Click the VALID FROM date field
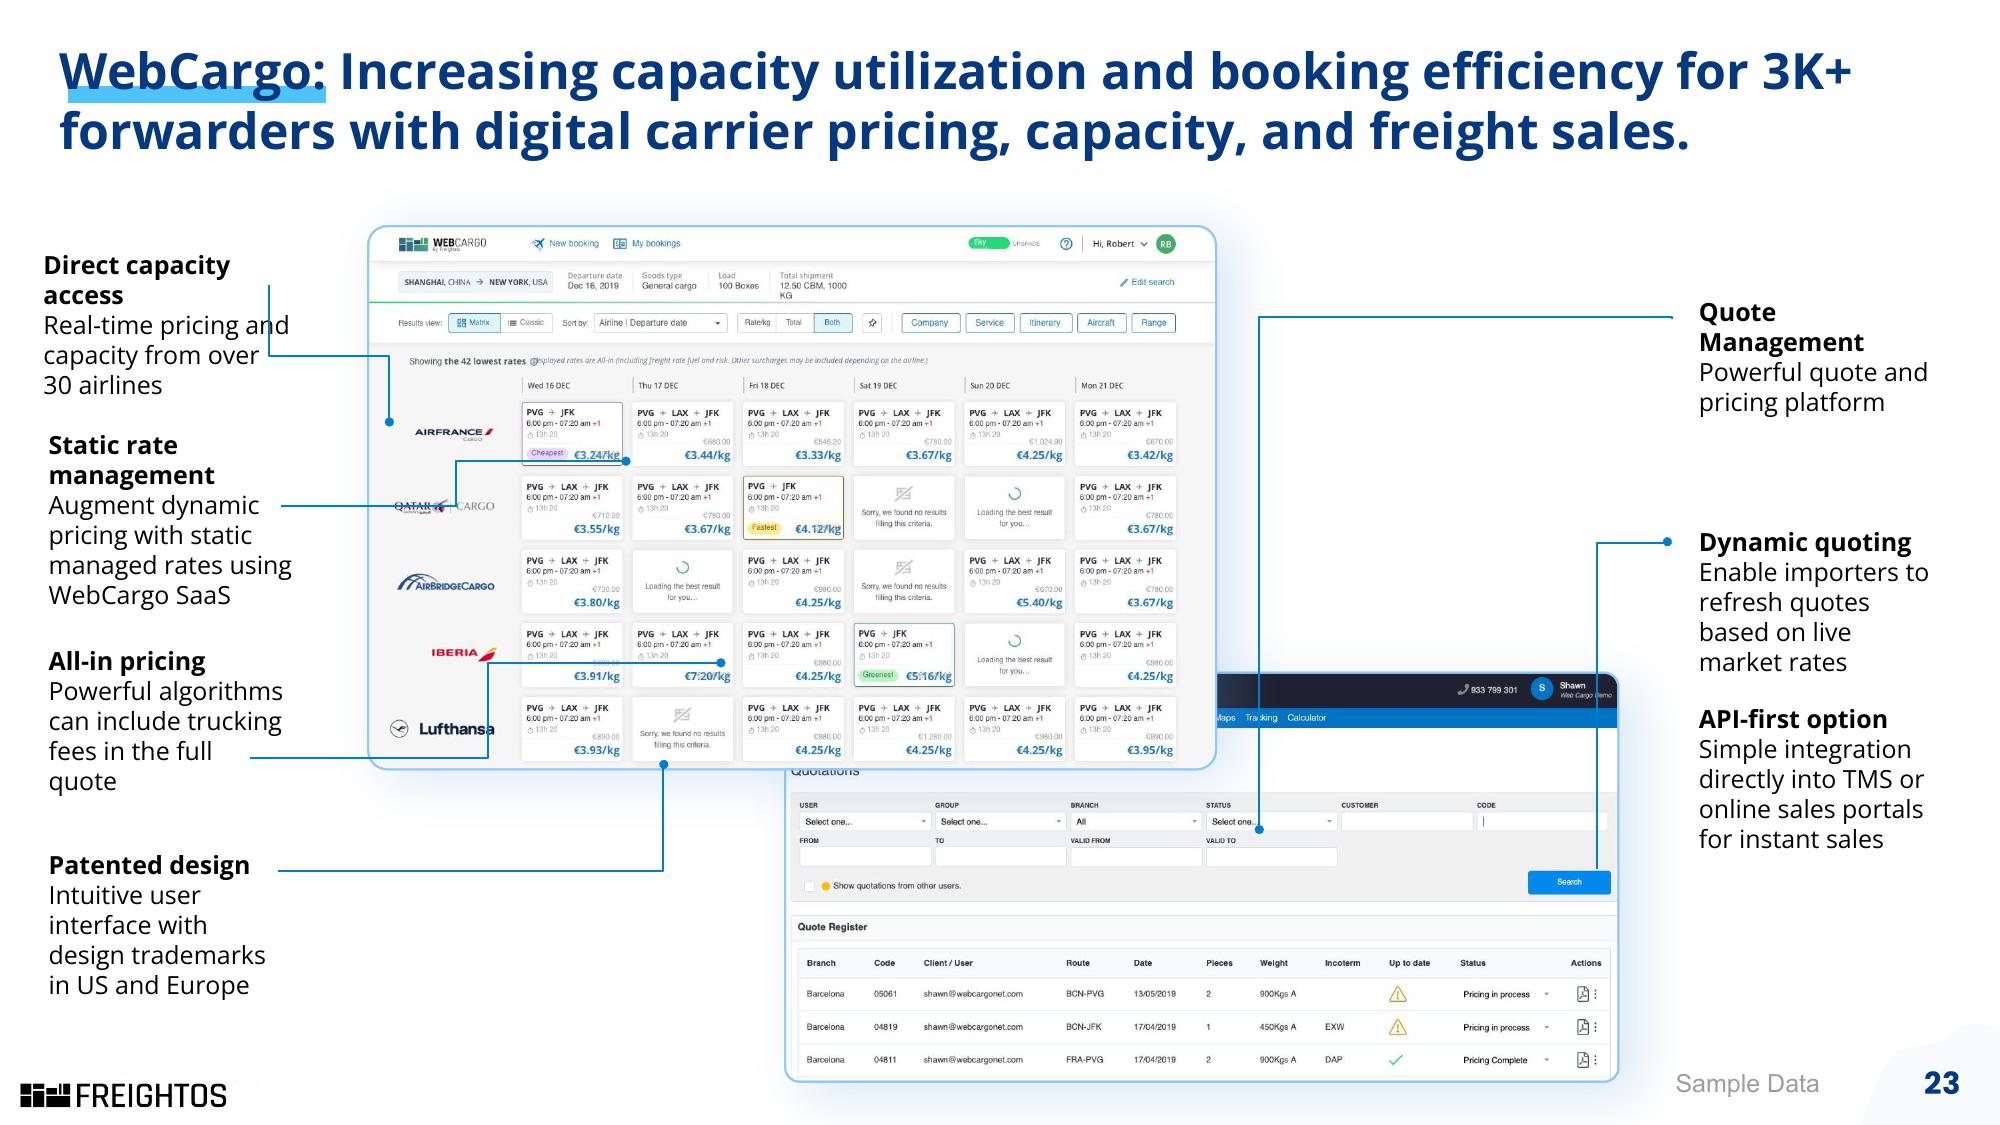Screen dimensions: 2000x1125 (1135, 857)
